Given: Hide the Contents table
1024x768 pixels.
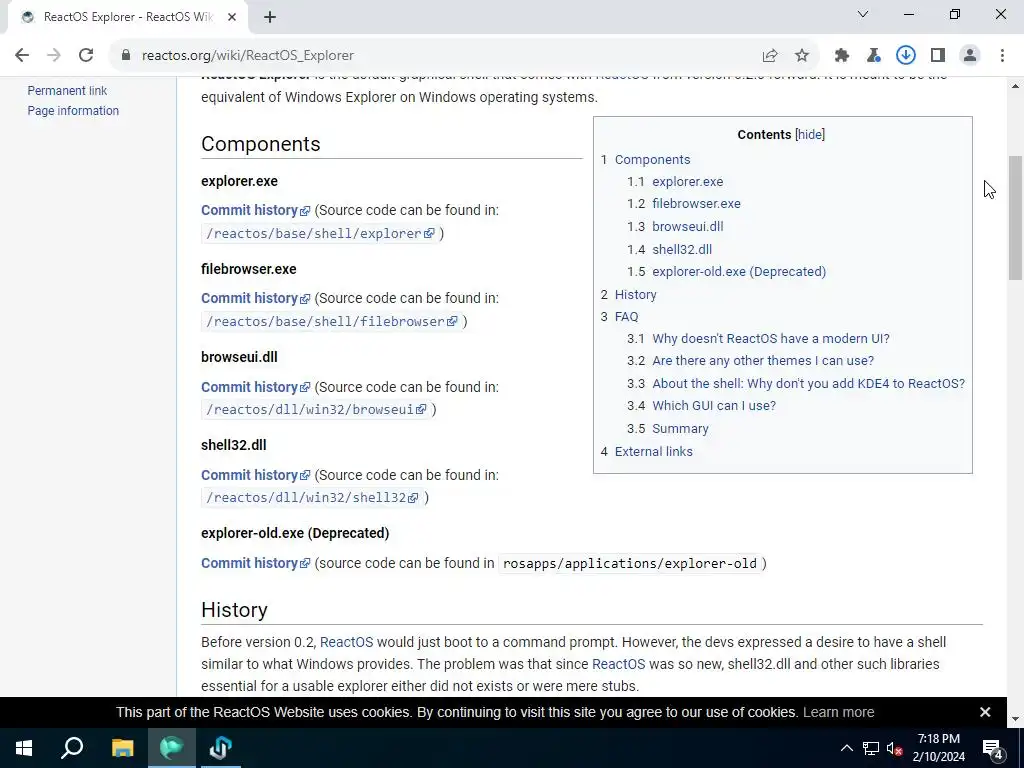Looking at the screenshot, I should (x=810, y=135).
